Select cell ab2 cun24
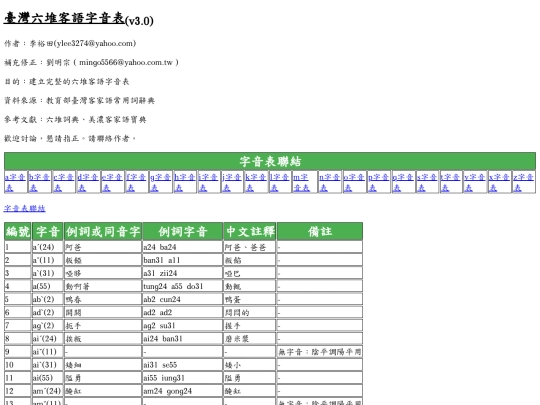 tap(183, 299)
